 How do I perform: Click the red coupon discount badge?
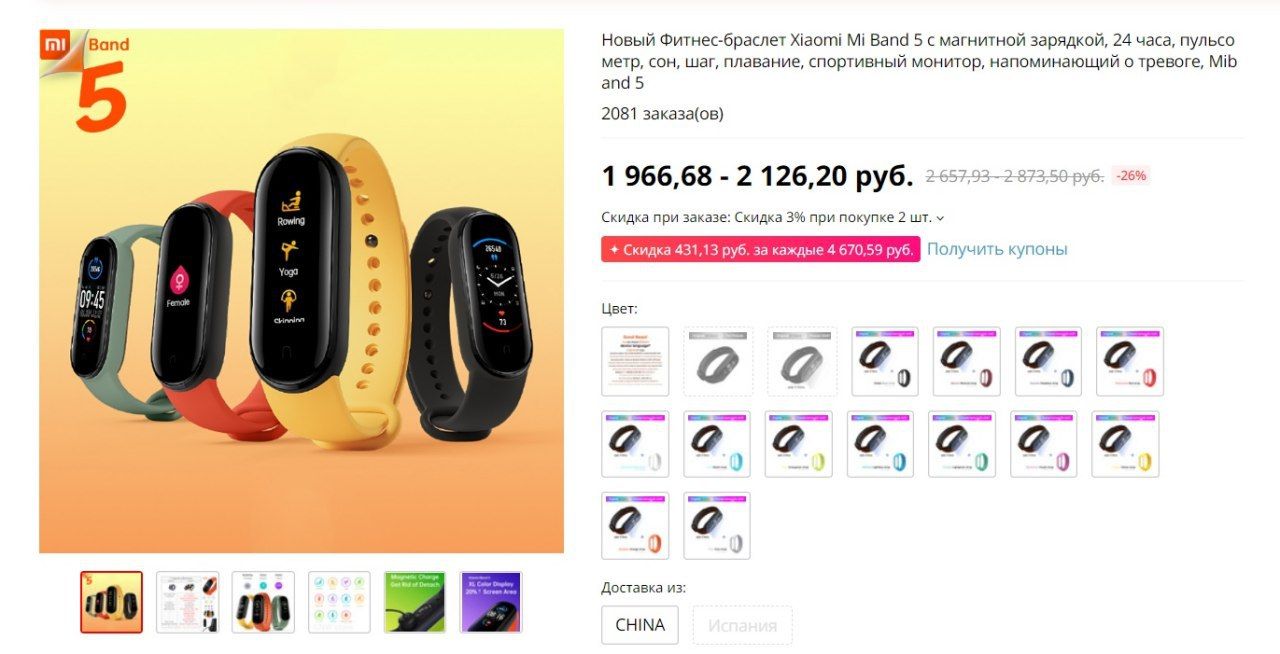[760, 249]
